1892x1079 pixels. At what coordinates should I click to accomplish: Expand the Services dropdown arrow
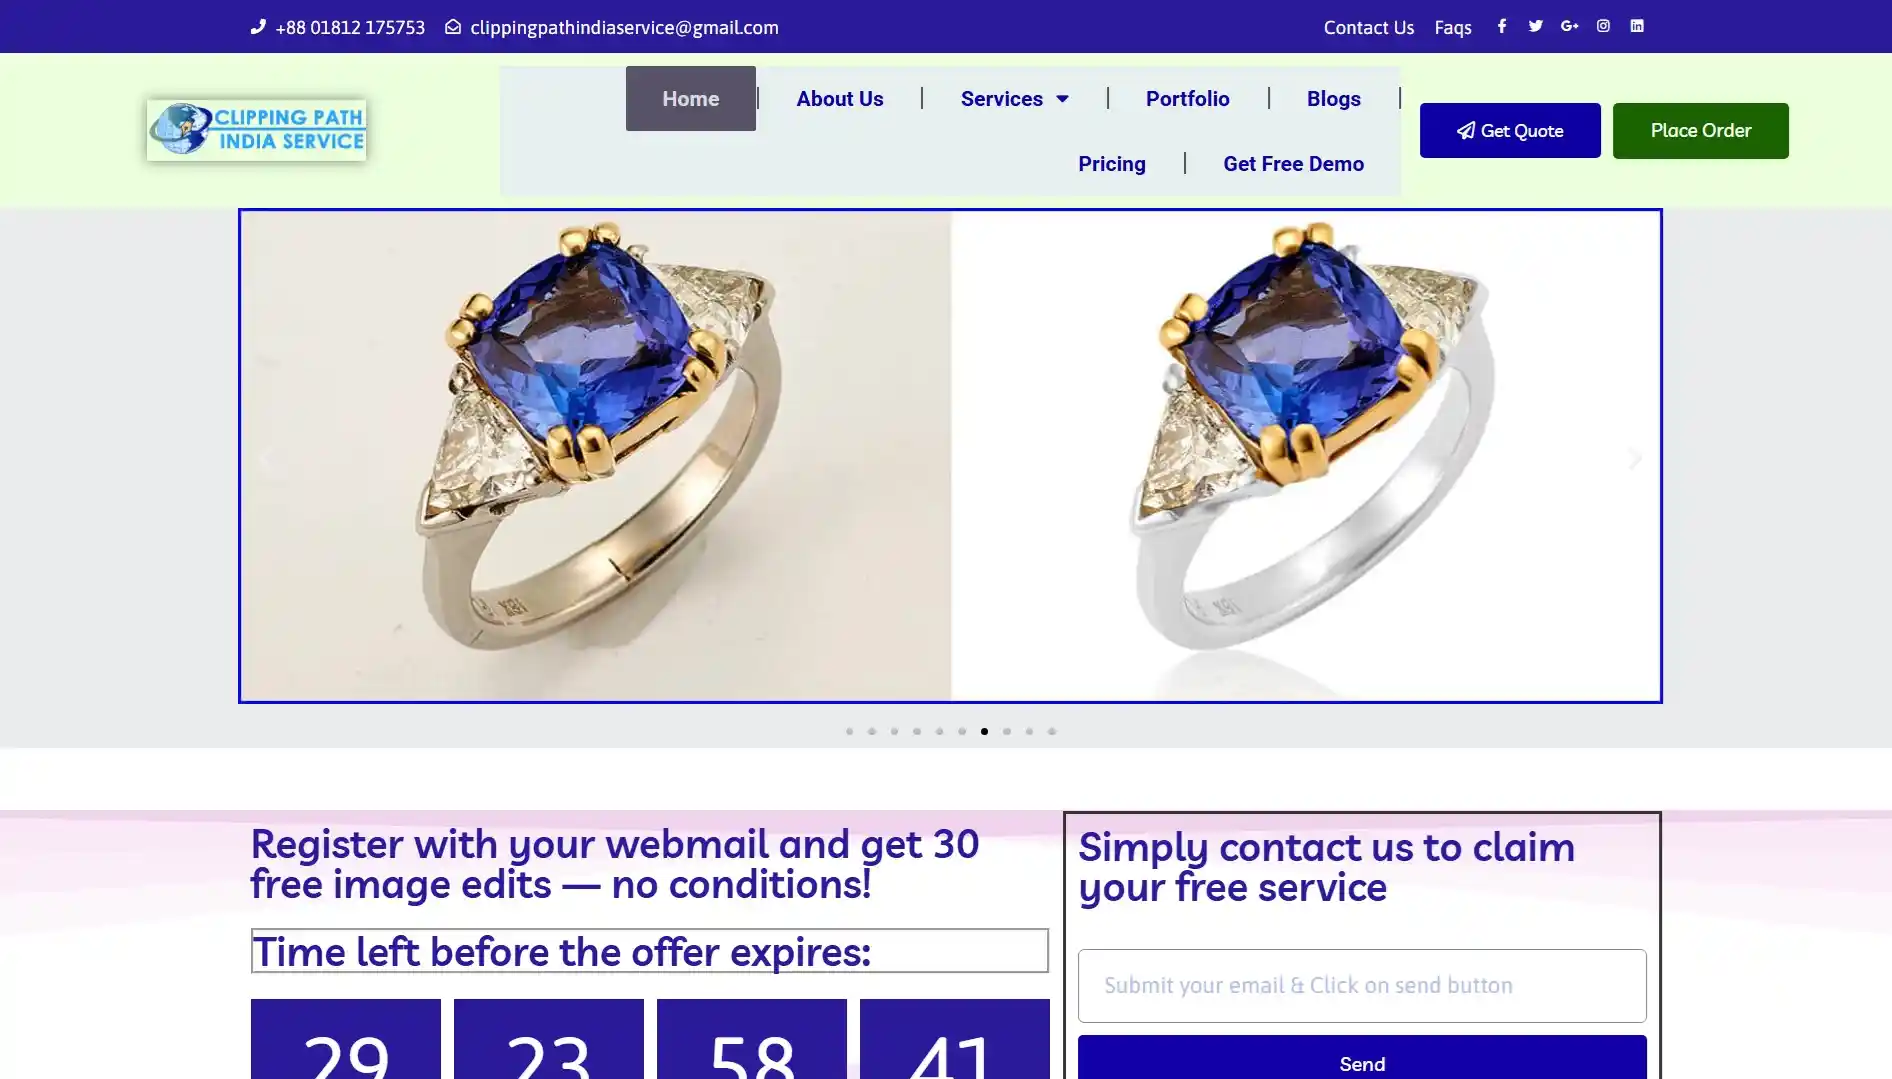1062,99
